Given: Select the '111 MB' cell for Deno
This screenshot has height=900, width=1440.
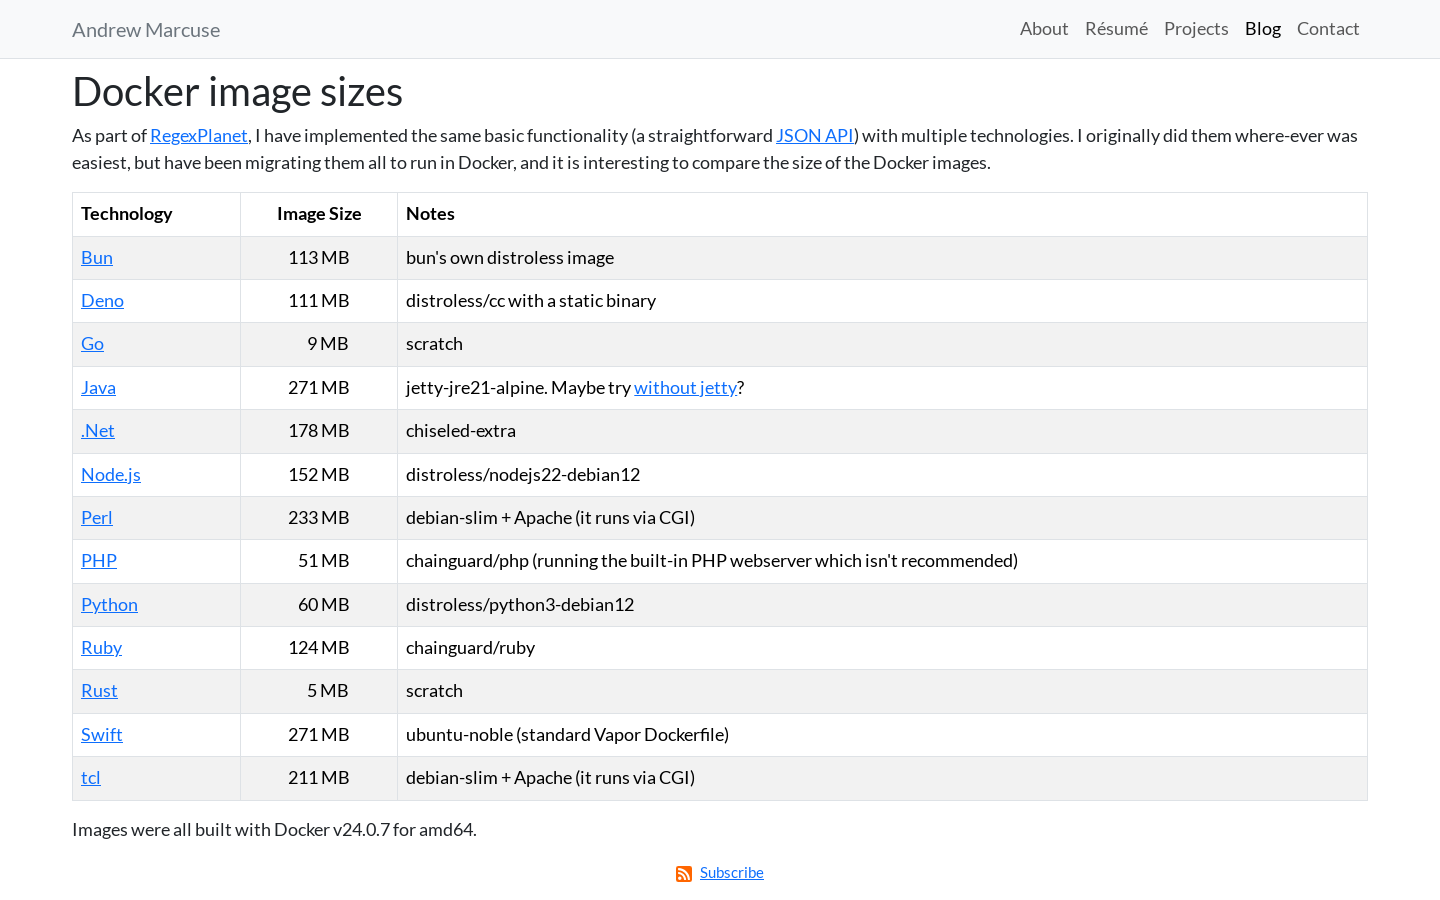Looking at the screenshot, I should coord(319,301).
